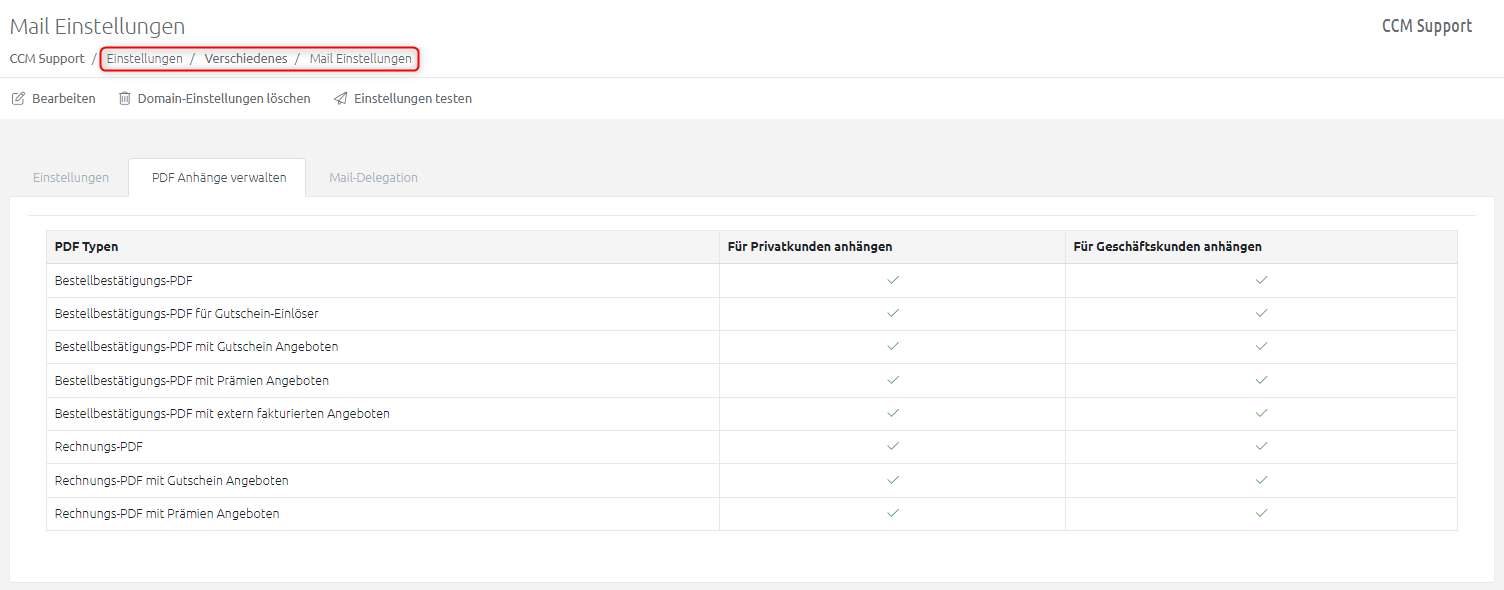The image size is (1504, 590).
Task: Click Domain-Einstellungen löschen button
Action: pos(214,99)
